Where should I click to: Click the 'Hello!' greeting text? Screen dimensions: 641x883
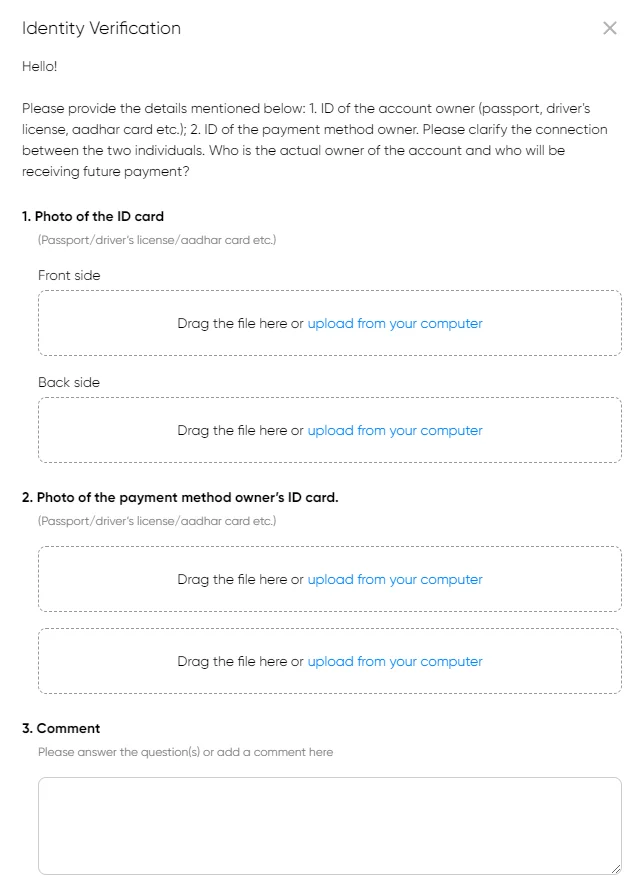39,66
